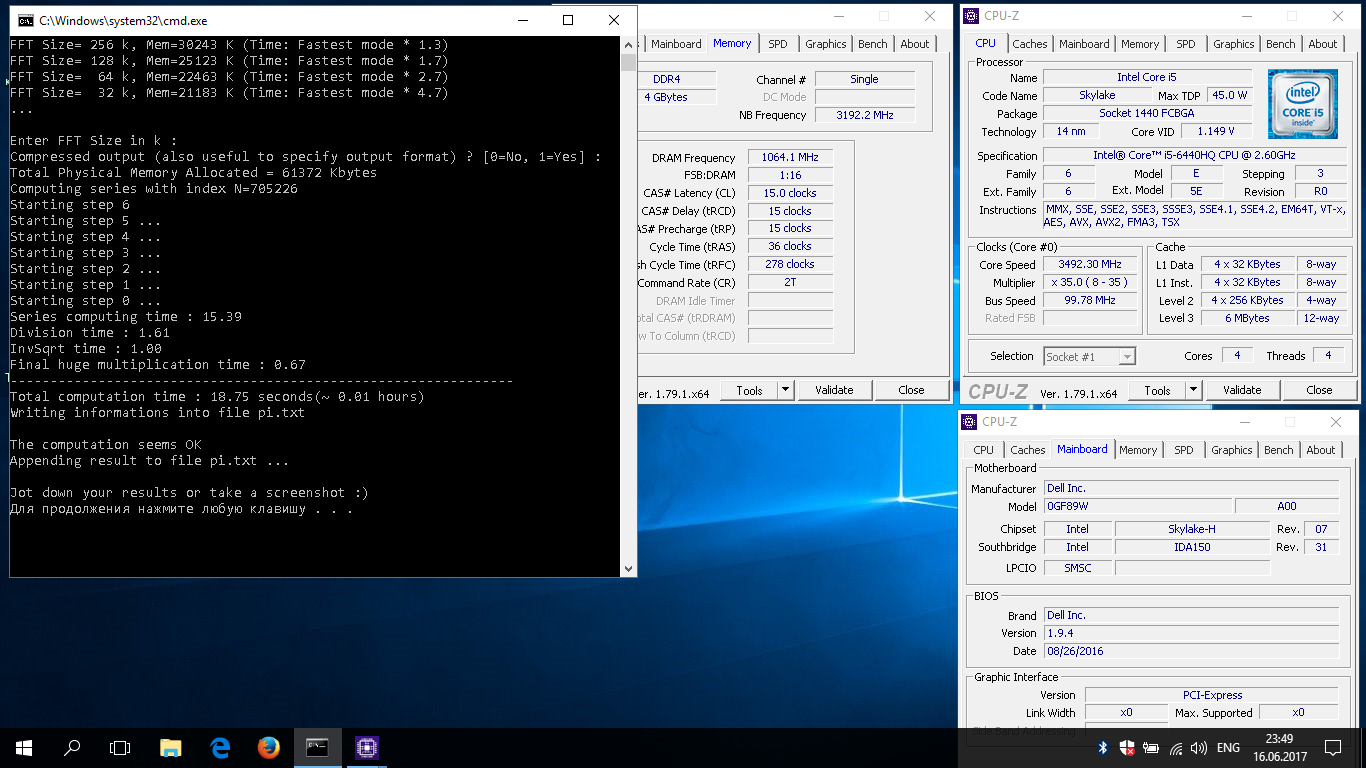Open the Wi-Fi network tray icon

click(1176, 747)
